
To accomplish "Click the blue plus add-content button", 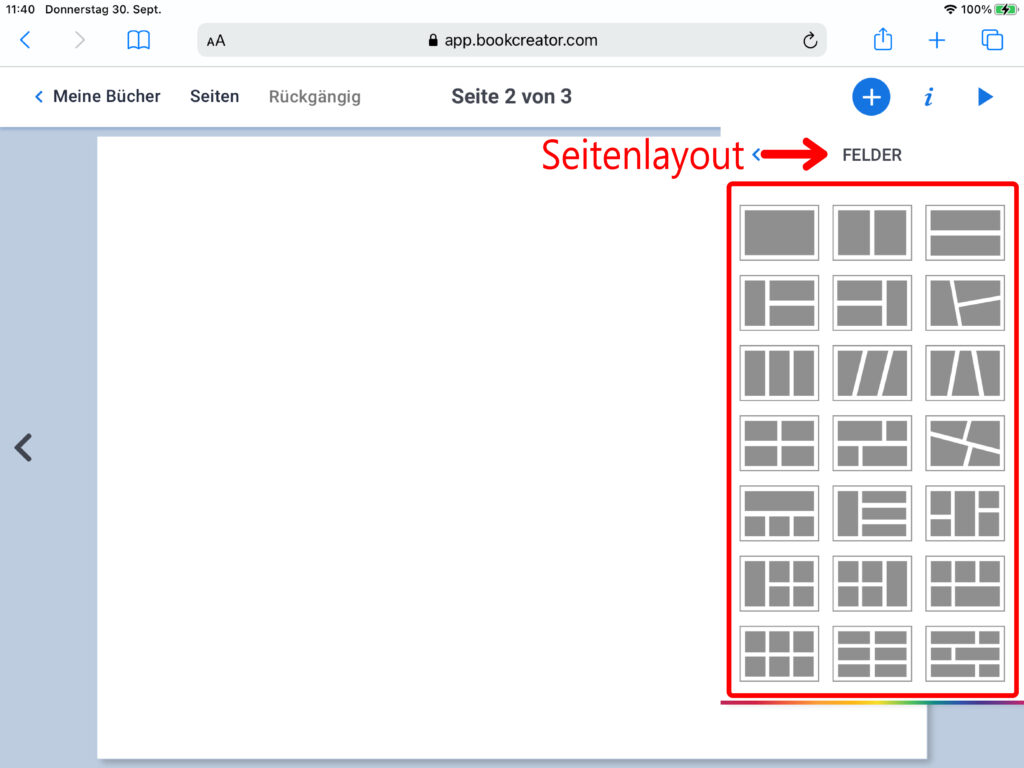I will tap(871, 97).
